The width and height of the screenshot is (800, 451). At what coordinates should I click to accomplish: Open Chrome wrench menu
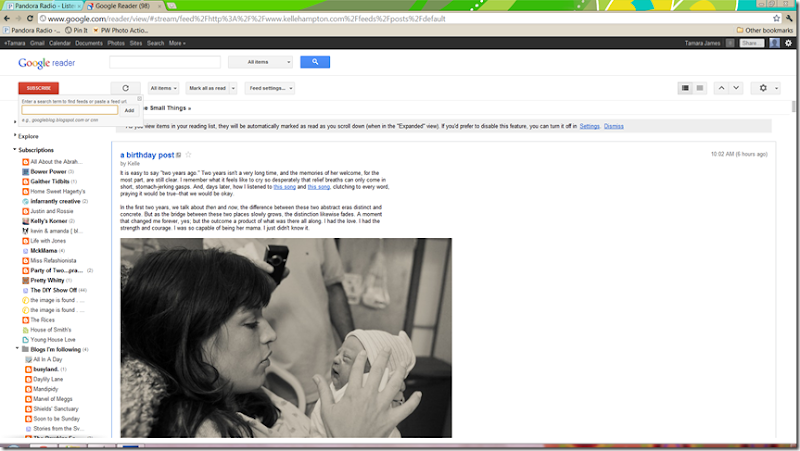789,18
